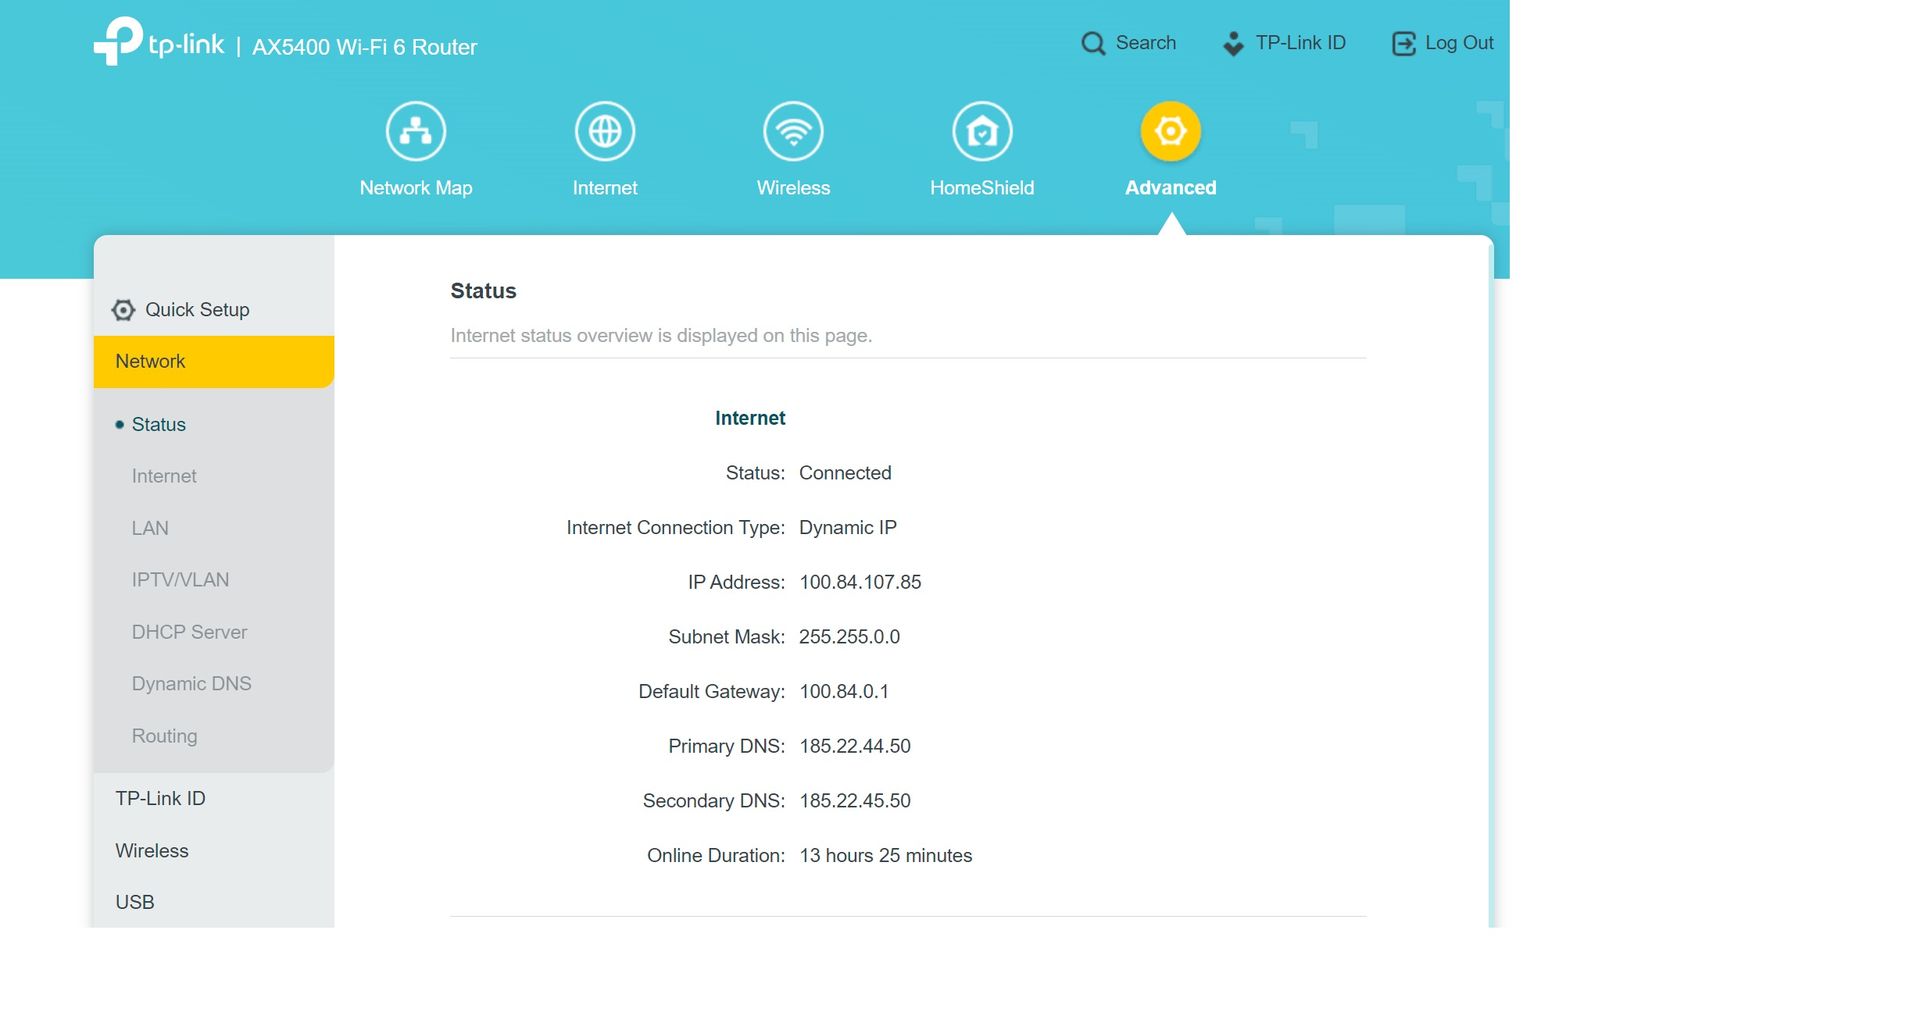The image size is (1920, 1012).
Task: Open Quick Setup in sidebar
Action: click(x=197, y=310)
